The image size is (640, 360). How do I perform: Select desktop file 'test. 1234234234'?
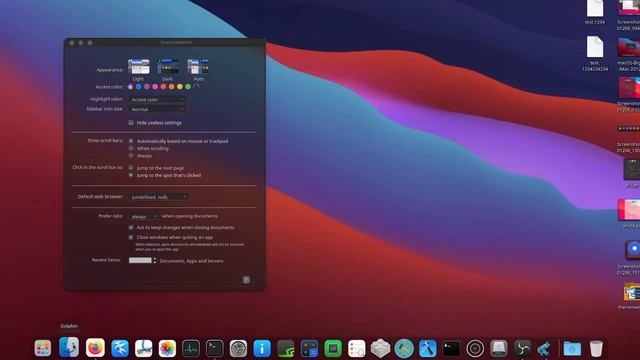pyautogui.click(x=595, y=54)
